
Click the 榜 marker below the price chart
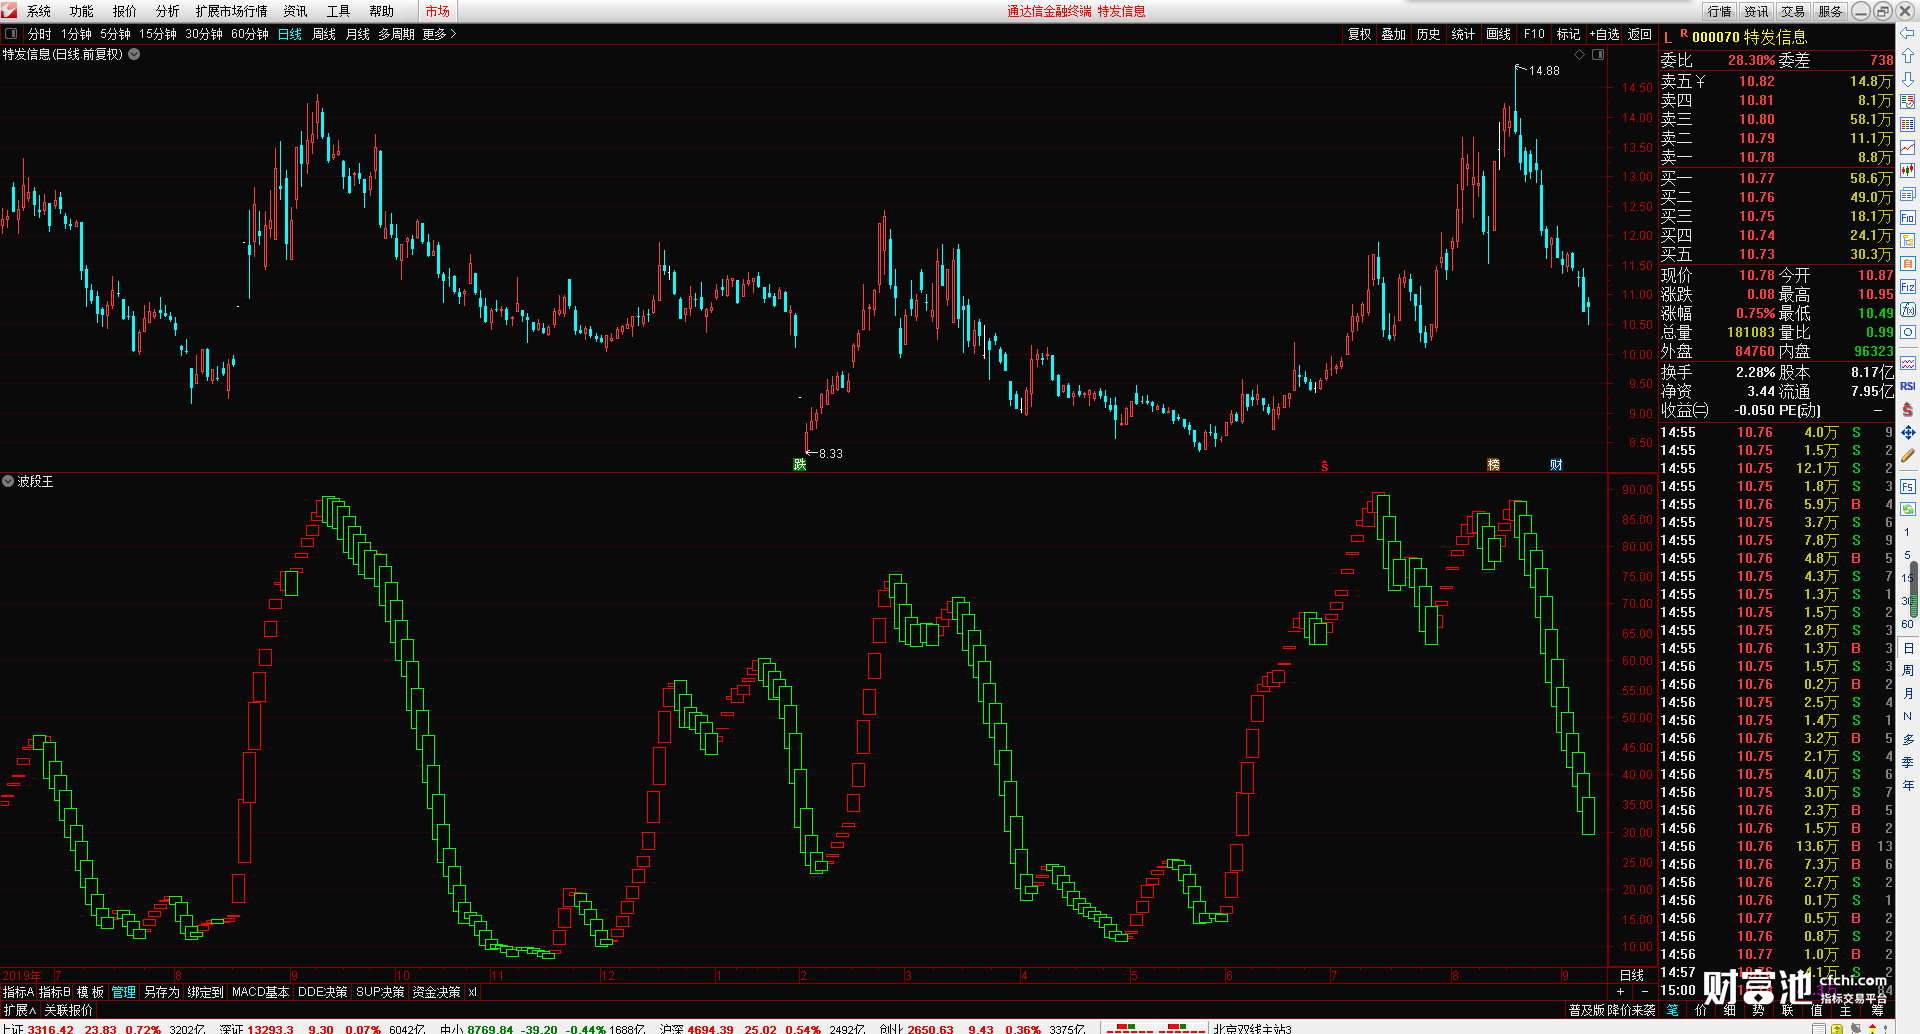pos(1493,464)
